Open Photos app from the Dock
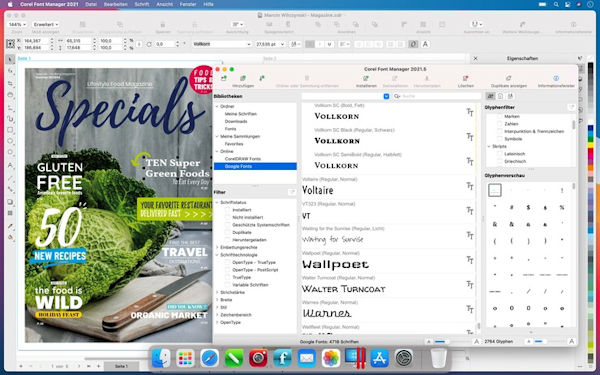Viewport: 600px width, 375px height. [331, 359]
